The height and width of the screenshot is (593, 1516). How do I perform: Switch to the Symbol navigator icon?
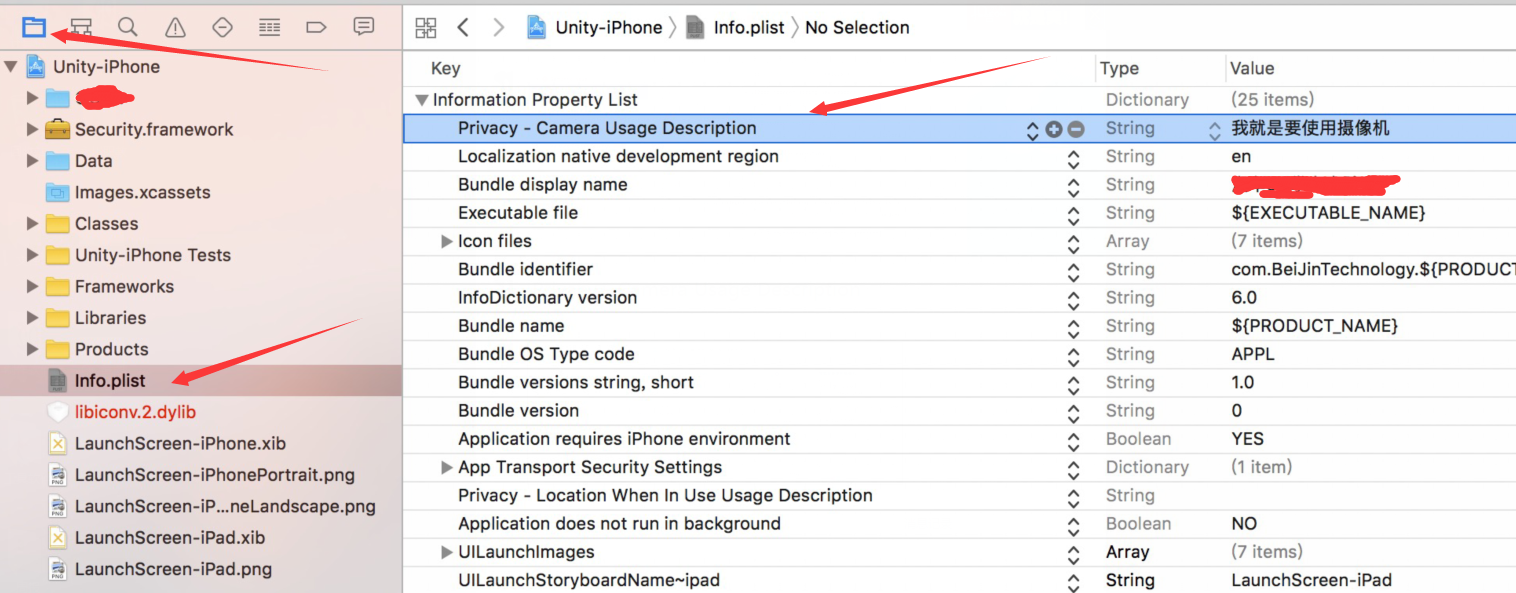click(x=81, y=27)
